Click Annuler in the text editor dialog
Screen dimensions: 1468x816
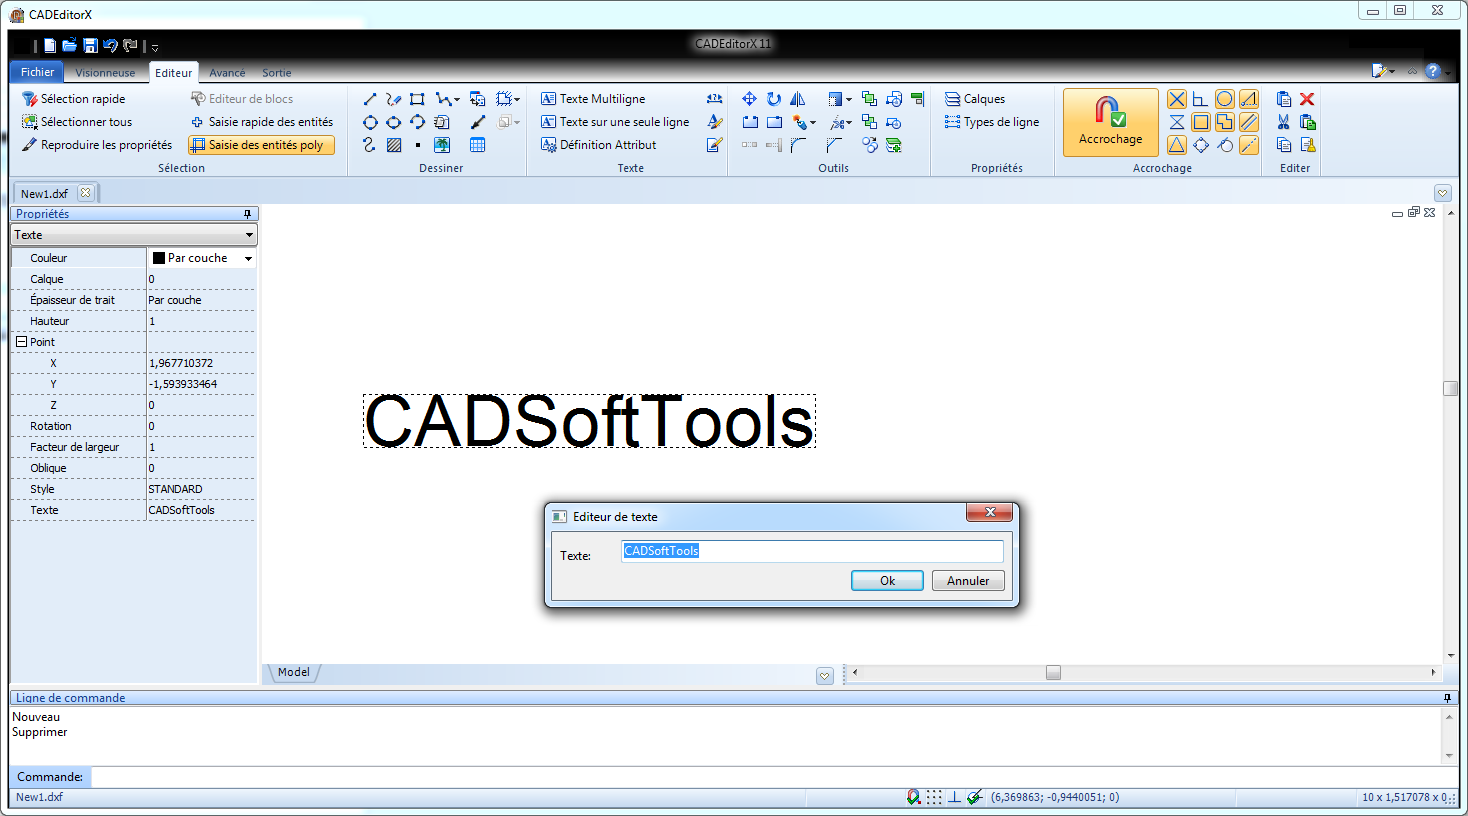click(968, 581)
